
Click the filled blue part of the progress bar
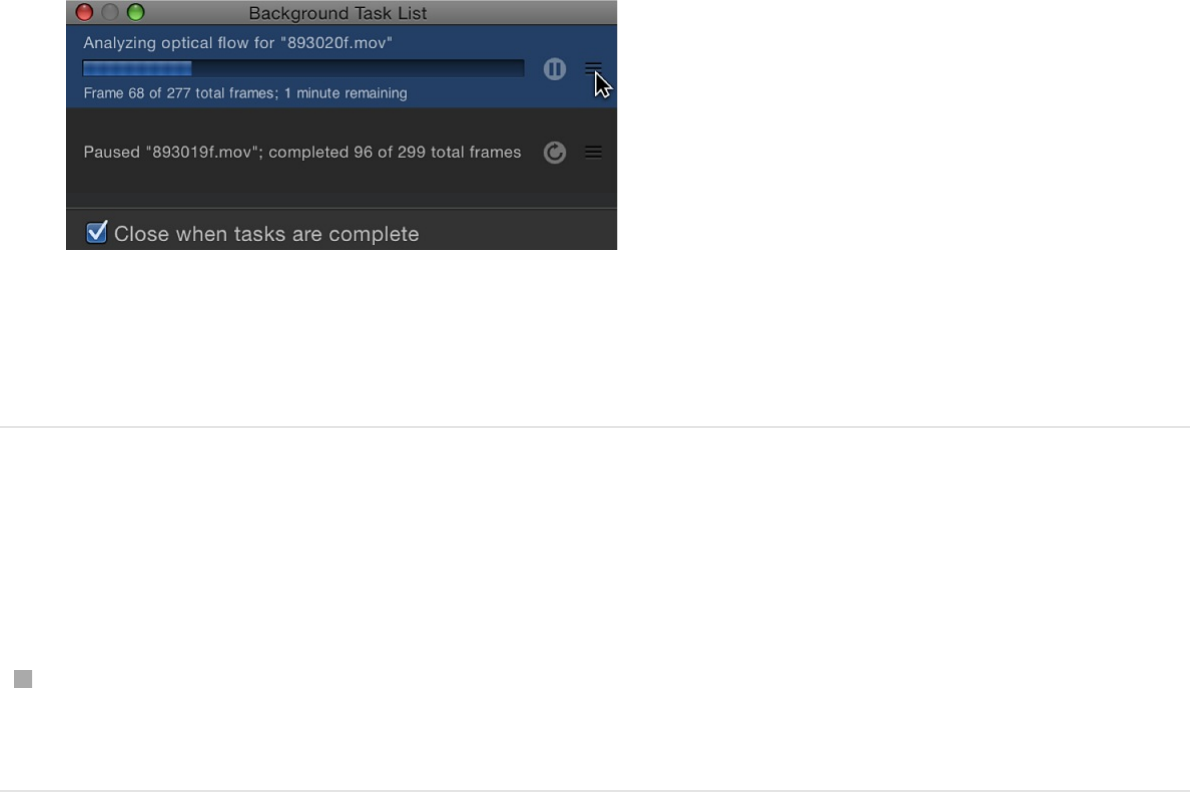[137, 69]
